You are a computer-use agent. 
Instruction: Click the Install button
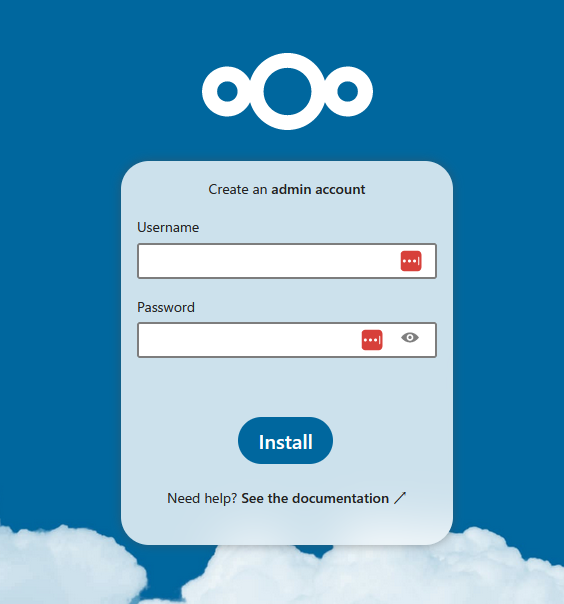(x=285, y=441)
